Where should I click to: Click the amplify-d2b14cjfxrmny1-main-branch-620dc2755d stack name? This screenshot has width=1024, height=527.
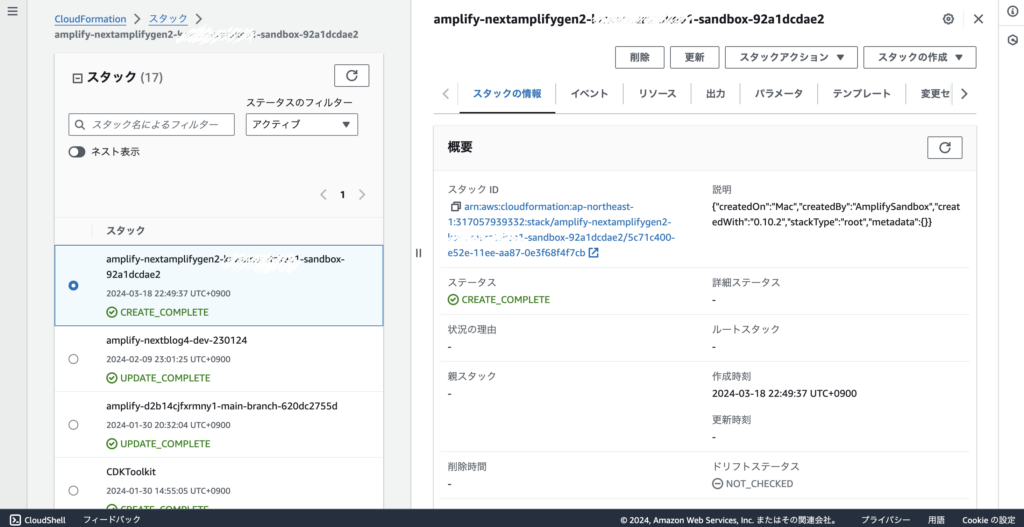pyautogui.click(x=221, y=406)
